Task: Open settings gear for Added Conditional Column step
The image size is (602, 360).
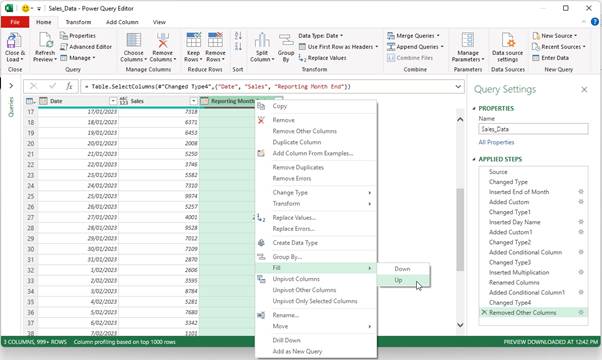Action: point(580,252)
